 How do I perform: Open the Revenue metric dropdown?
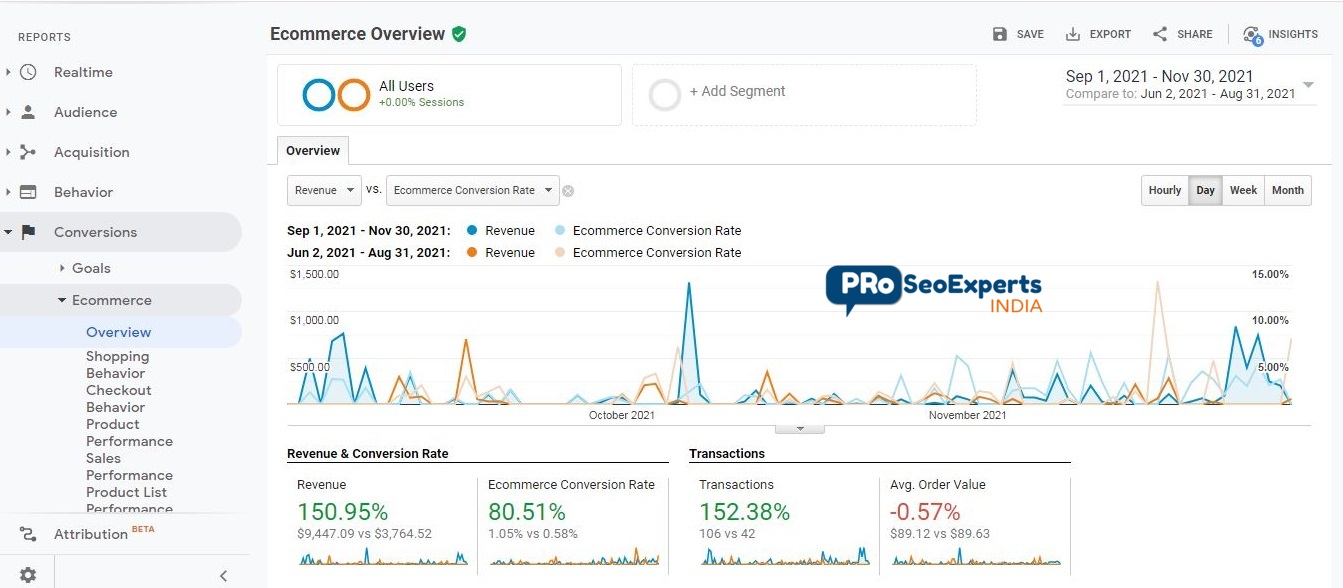(324, 190)
